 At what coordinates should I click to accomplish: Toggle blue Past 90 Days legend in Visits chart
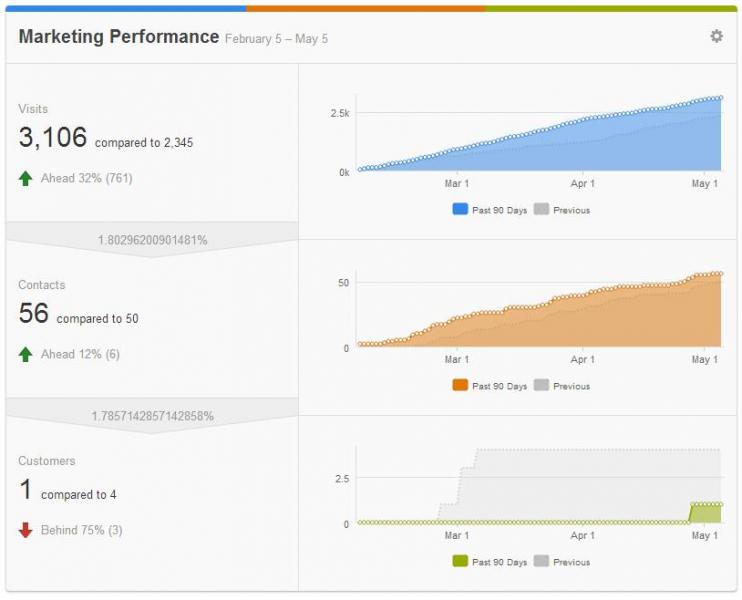click(490, 210)
